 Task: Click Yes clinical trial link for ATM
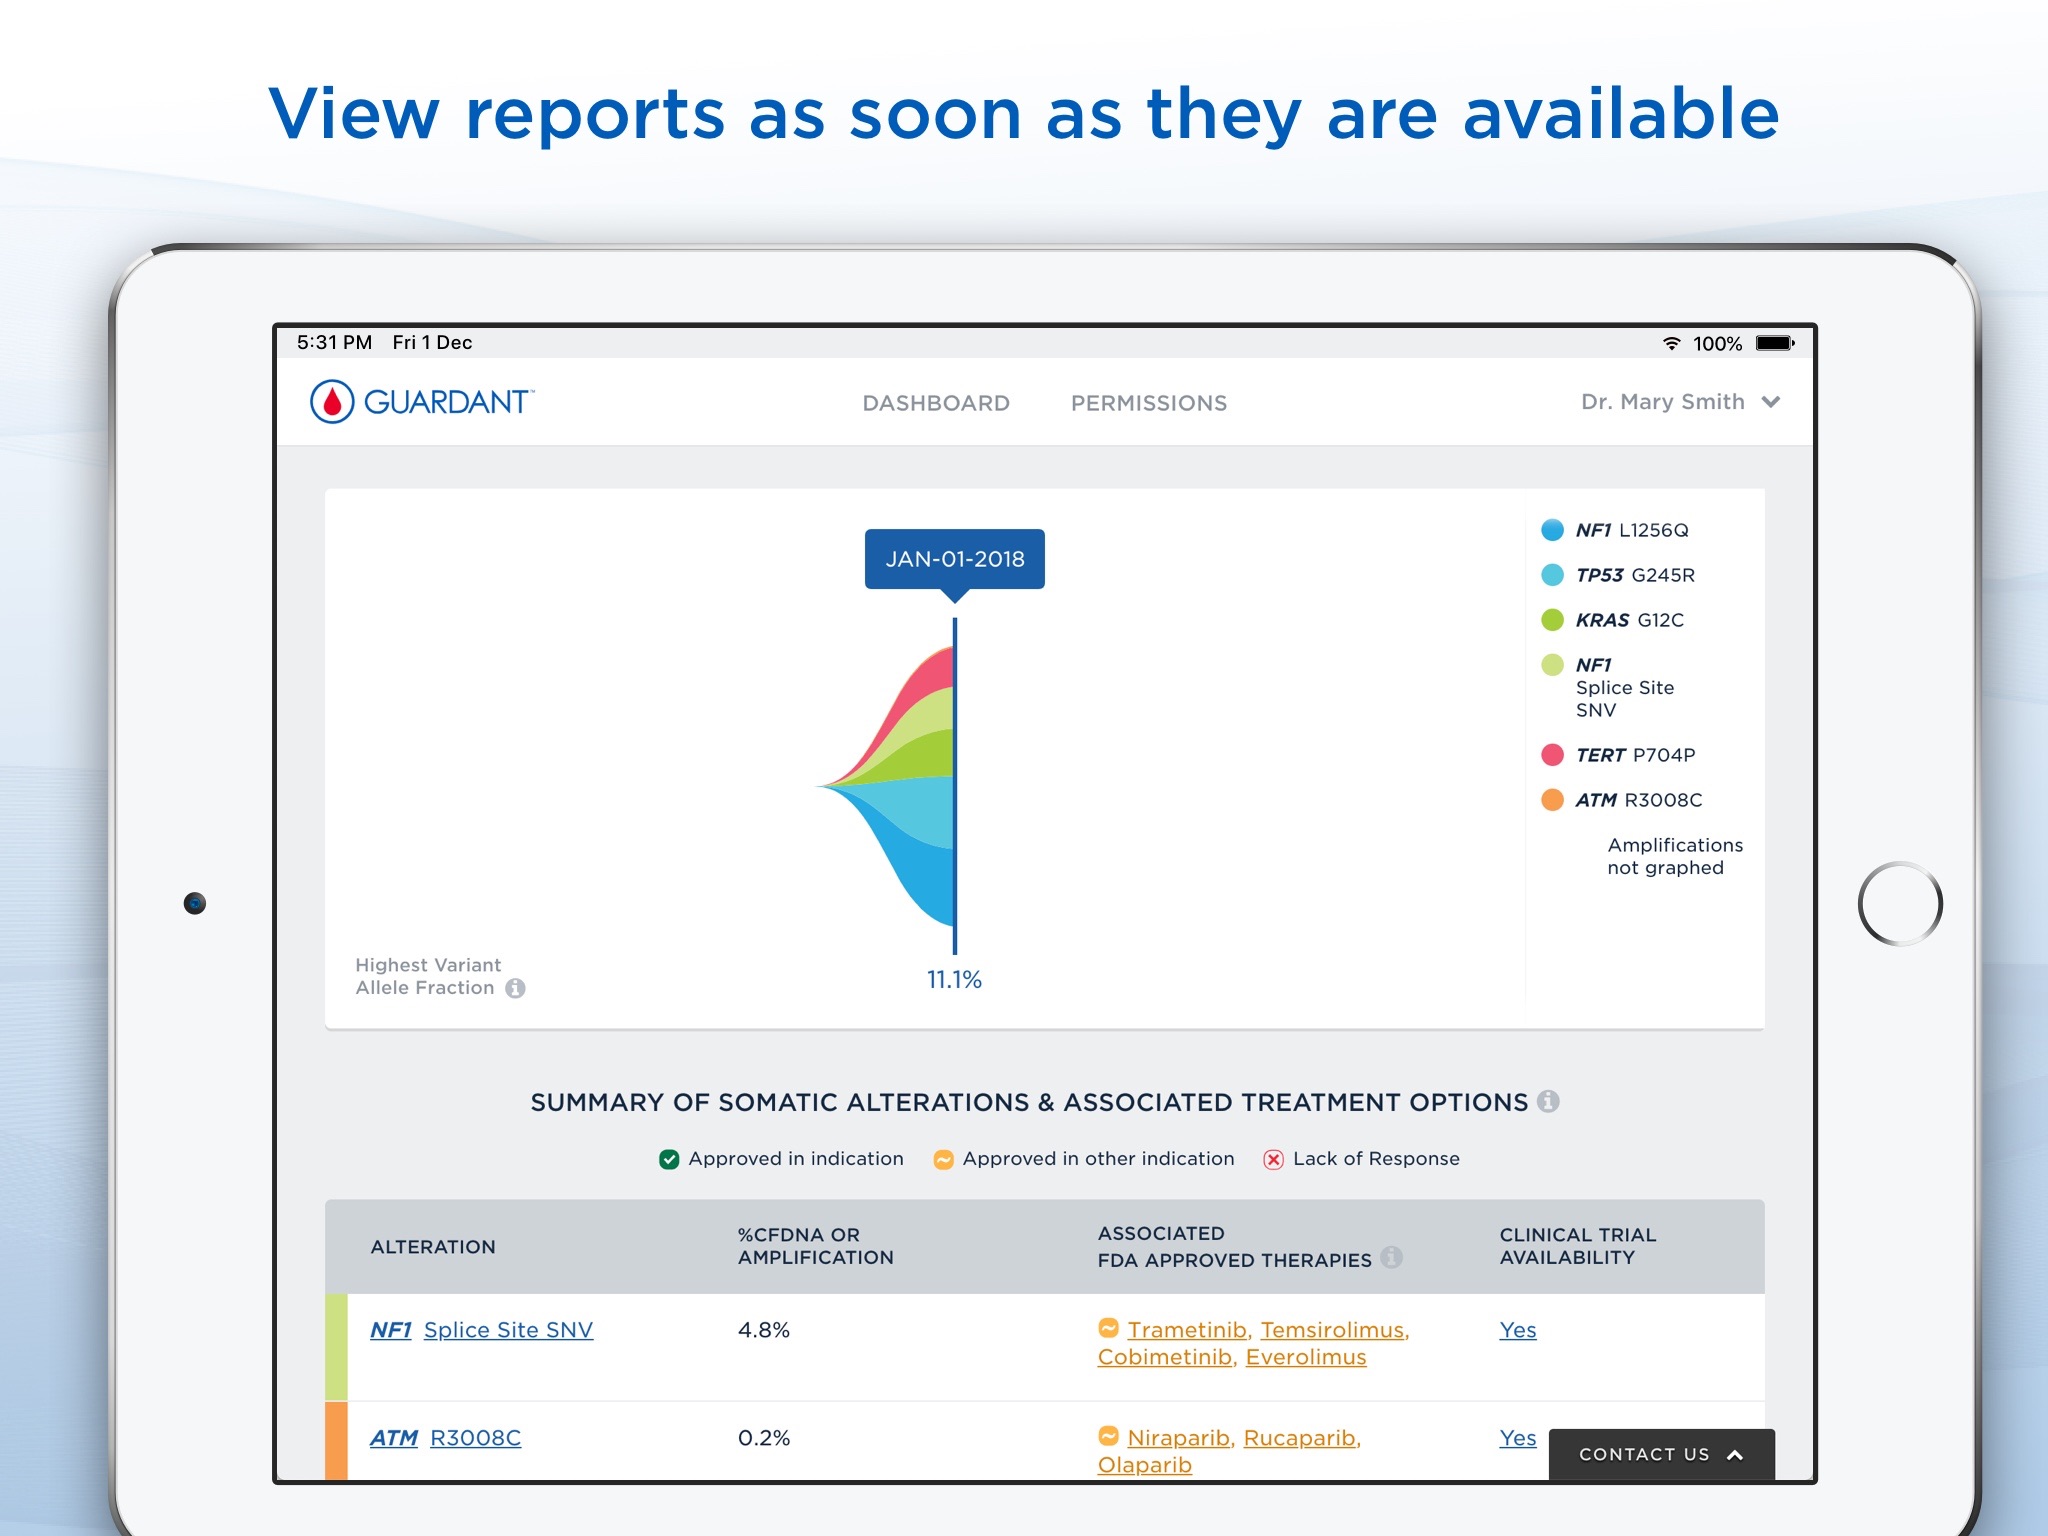1518,1438
